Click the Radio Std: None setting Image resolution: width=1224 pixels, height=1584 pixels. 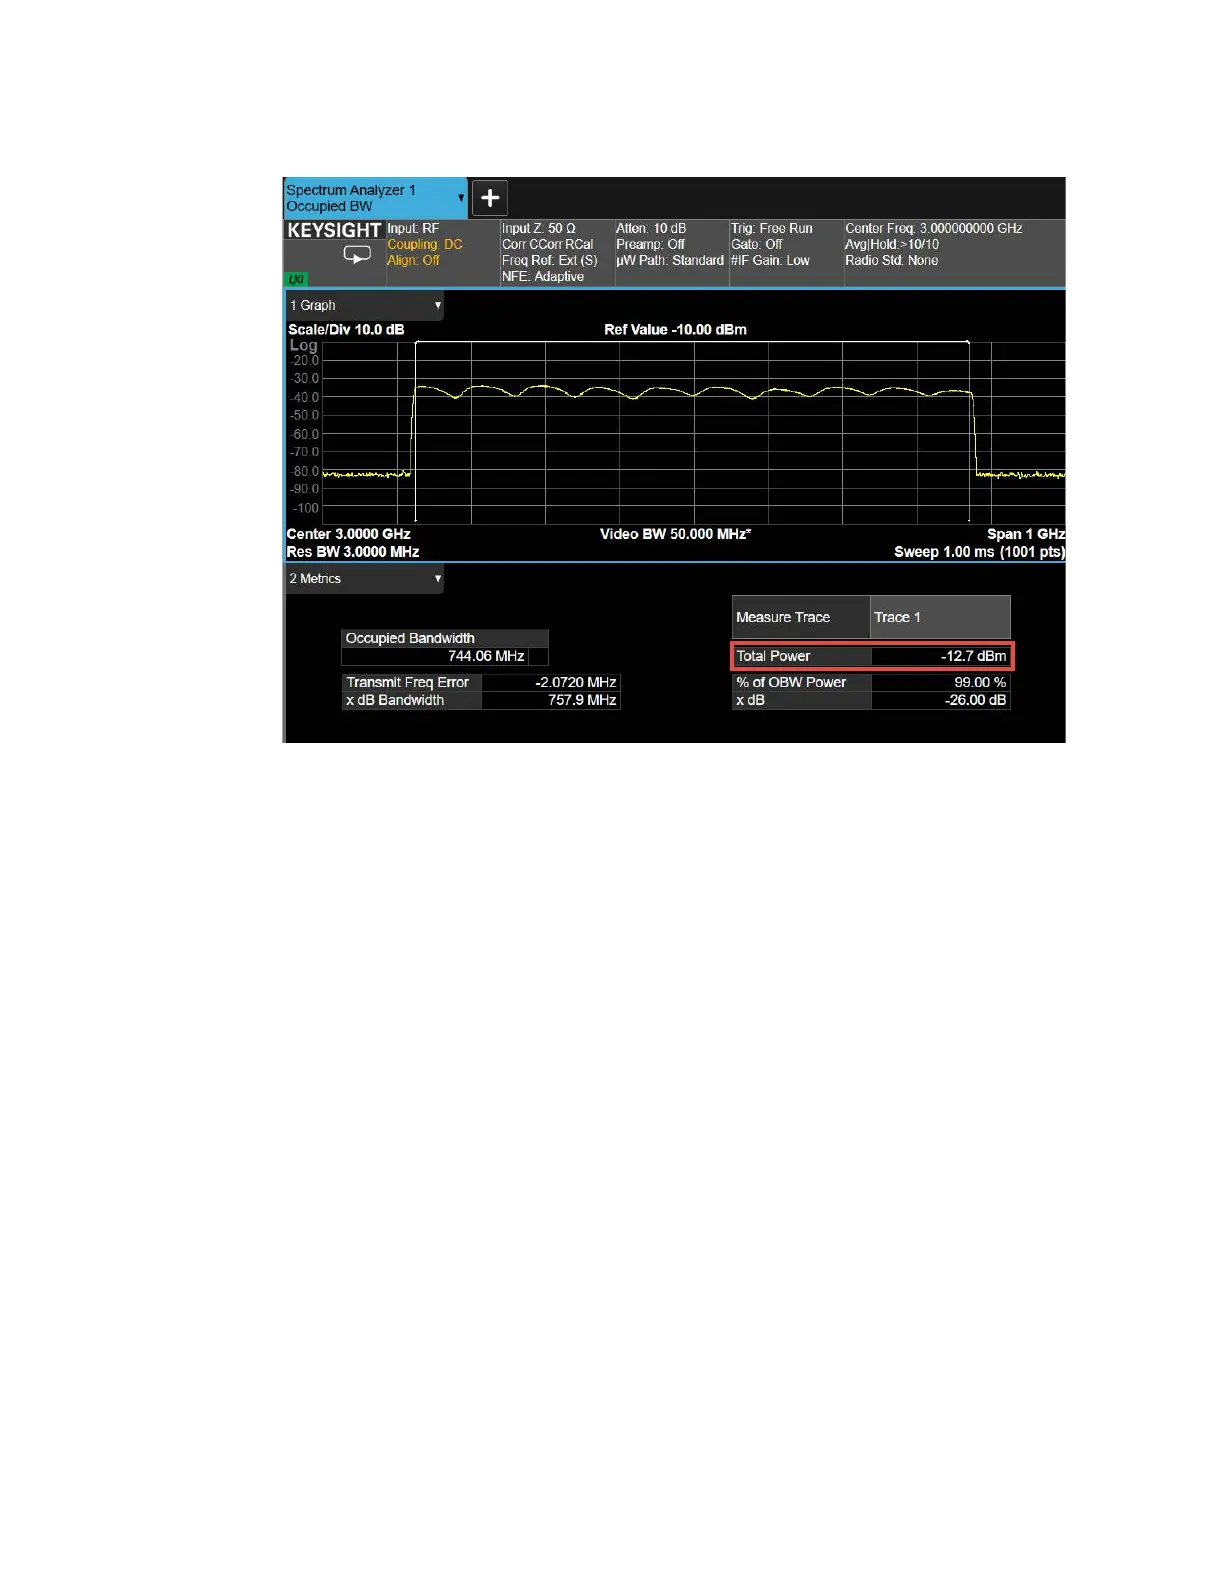pyautogui.click(x=892, y=260)
